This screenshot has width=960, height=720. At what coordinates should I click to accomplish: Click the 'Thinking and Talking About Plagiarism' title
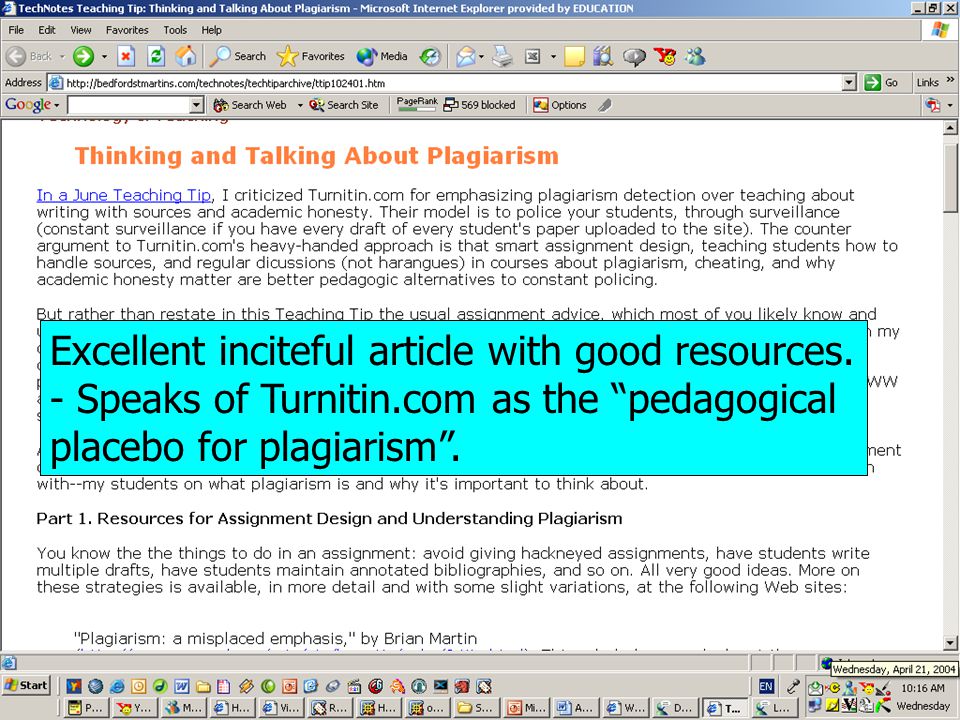tap(317, 156)
